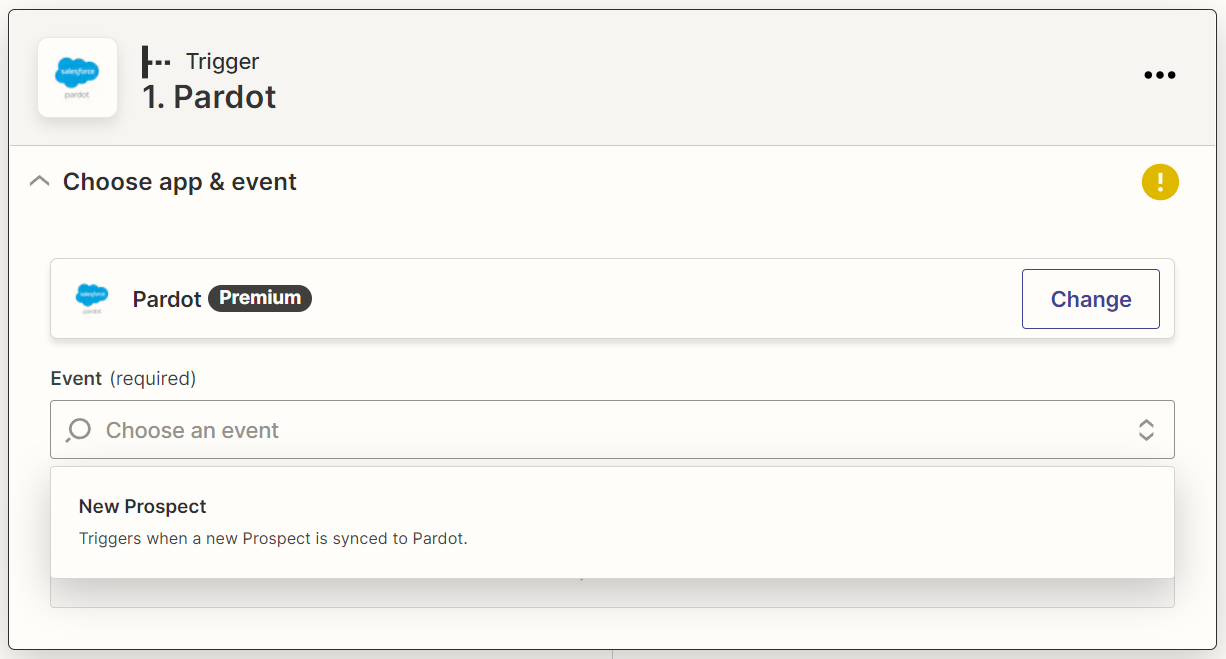
Task: Collapse section using chevron beside Choose app & event
Action: 39,182
